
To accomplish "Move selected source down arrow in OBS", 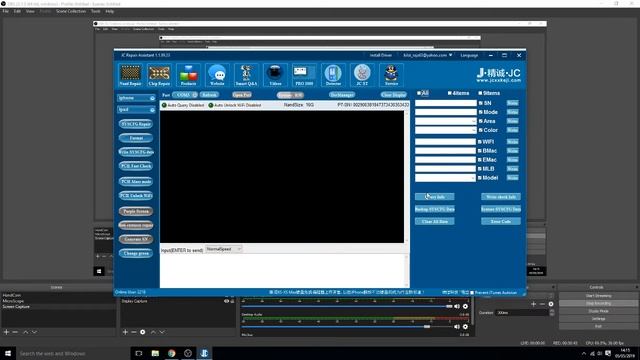I will pyautogui.click(x=162, y=332).
